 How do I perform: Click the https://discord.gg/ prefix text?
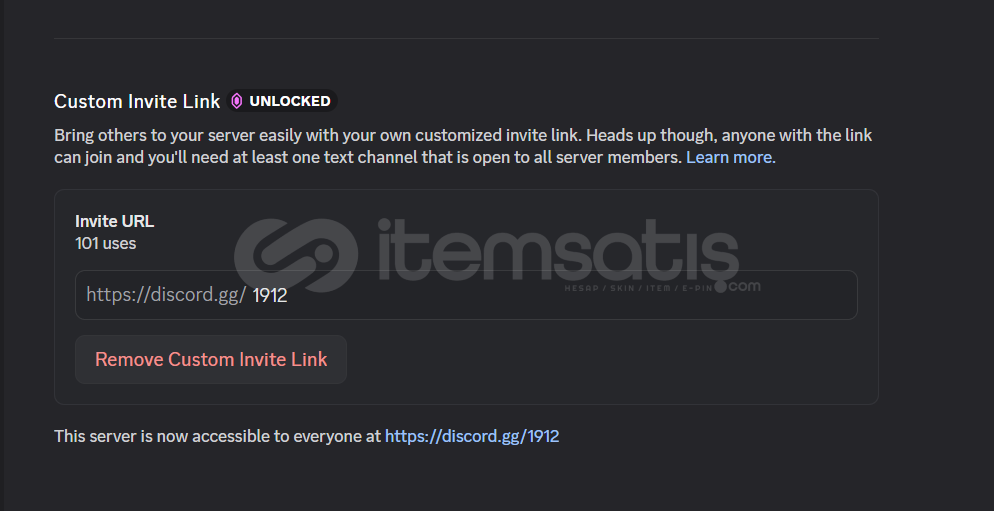(x=165, y=295)
